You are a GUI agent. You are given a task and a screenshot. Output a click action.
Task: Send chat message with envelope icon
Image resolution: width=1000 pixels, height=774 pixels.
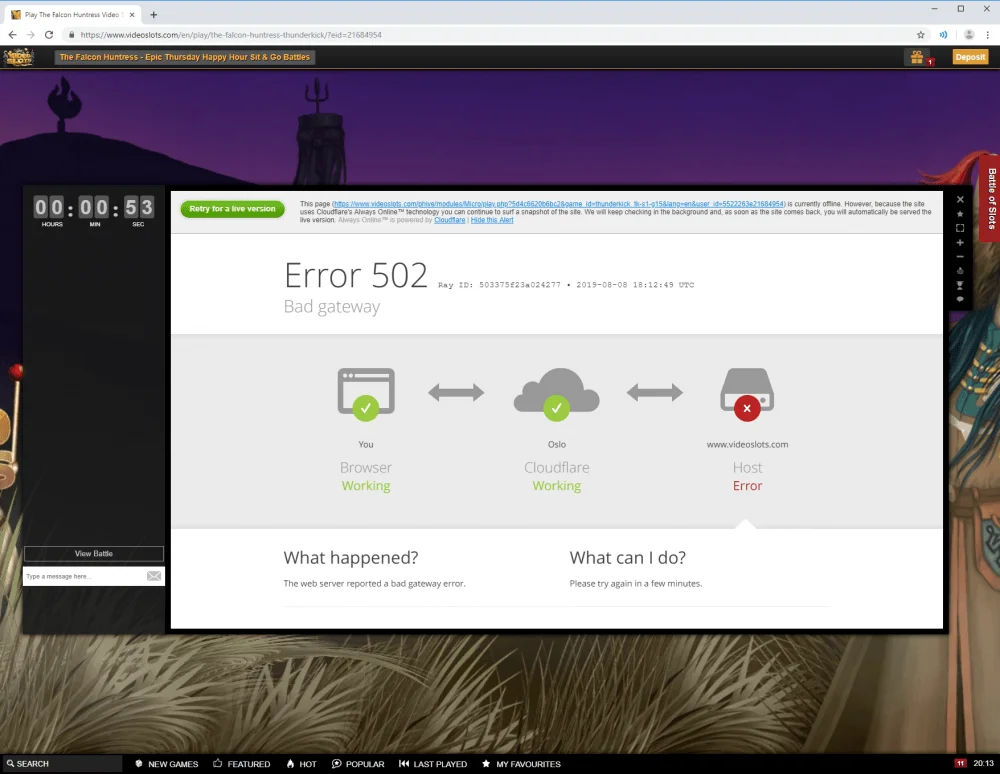(154, 576)
